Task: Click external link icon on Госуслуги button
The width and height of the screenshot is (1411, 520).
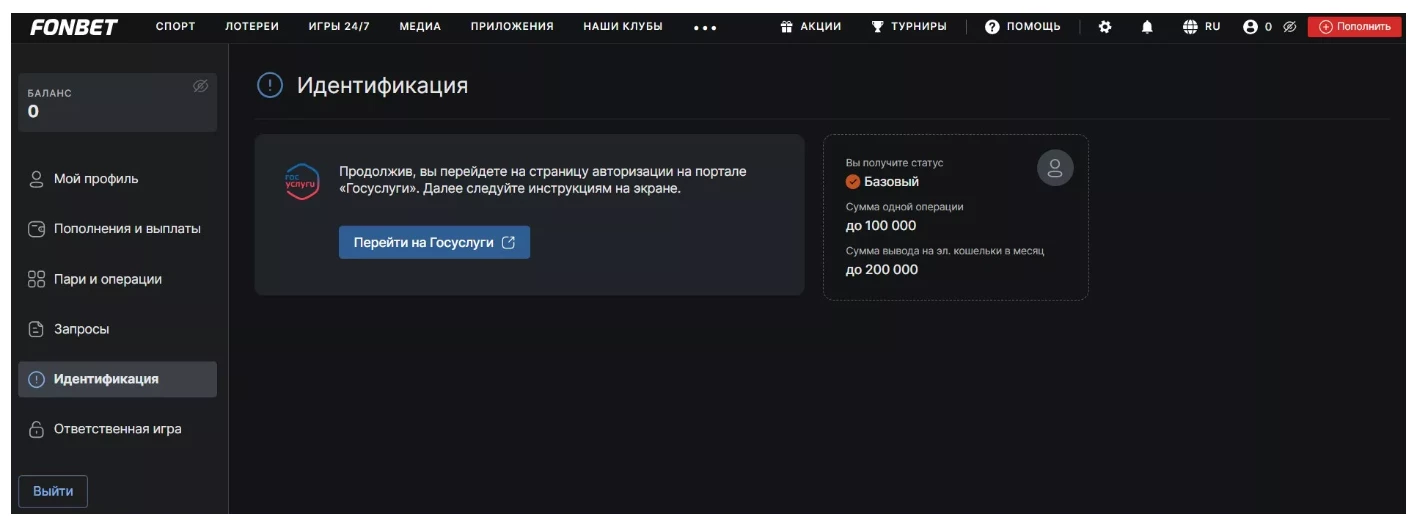Action: 508,242
